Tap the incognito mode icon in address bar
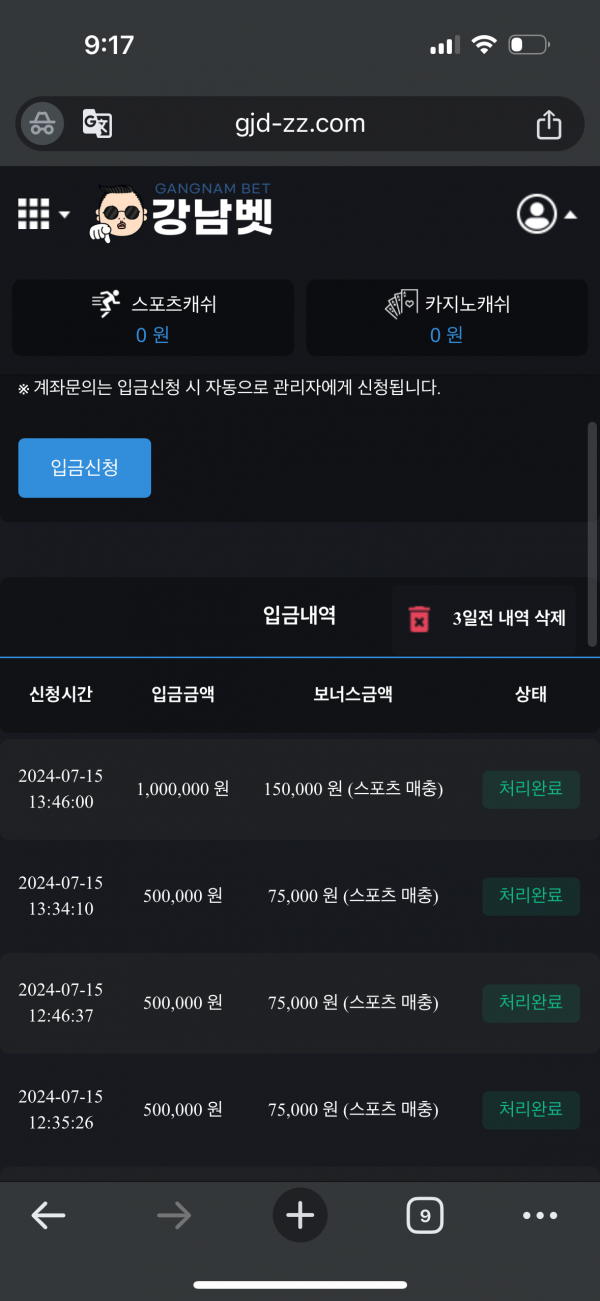 point(42,124)
